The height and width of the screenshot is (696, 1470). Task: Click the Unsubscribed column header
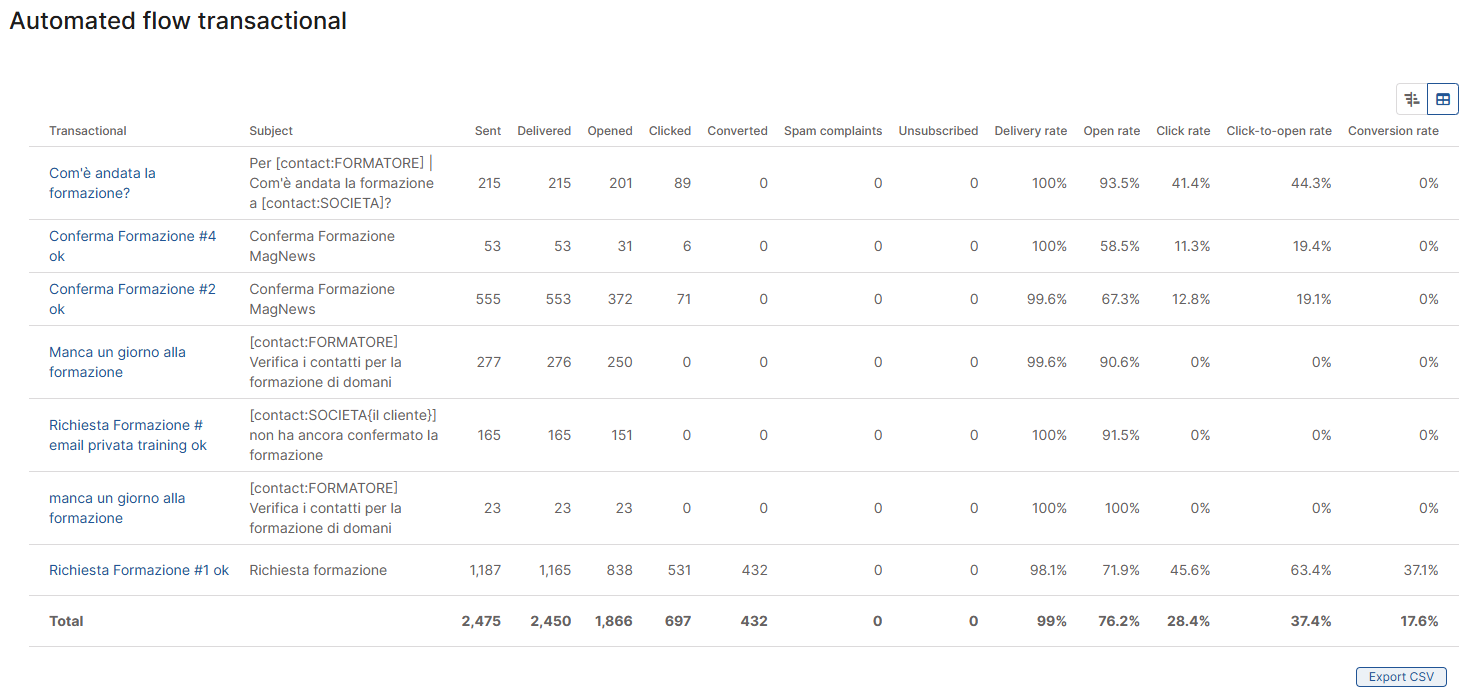point(938,131)
